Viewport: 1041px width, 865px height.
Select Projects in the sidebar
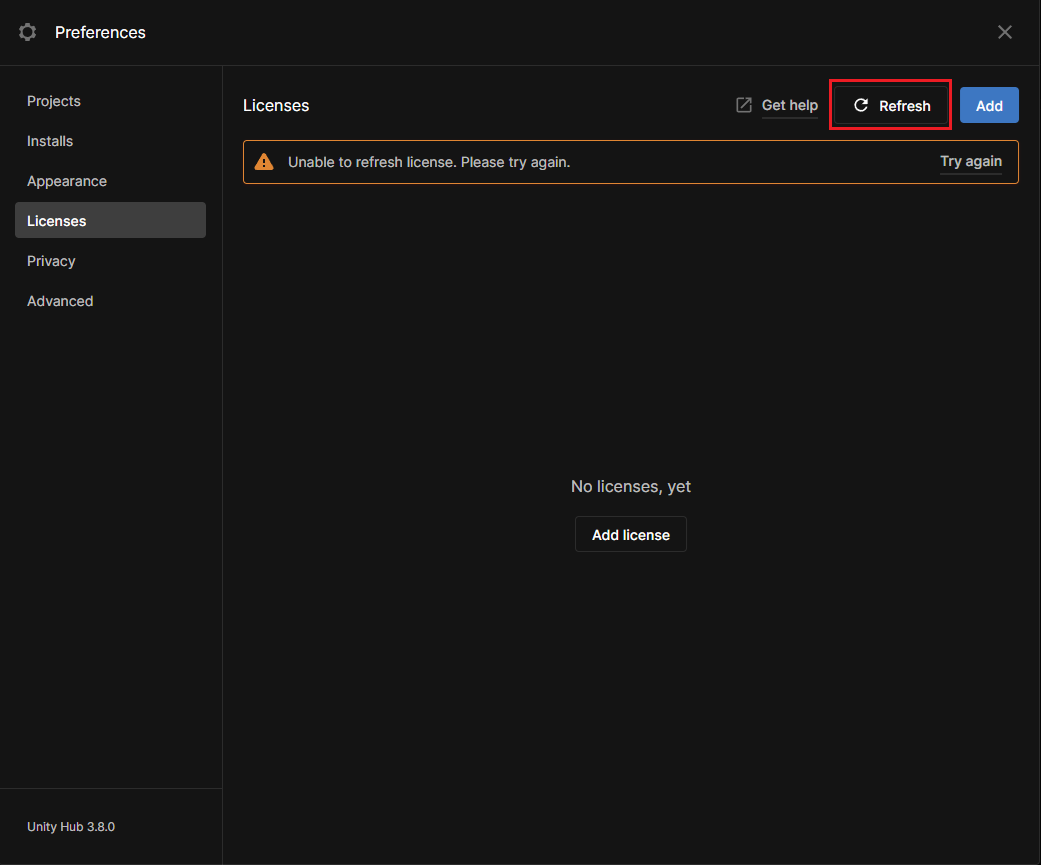click(x=53, y=101)
